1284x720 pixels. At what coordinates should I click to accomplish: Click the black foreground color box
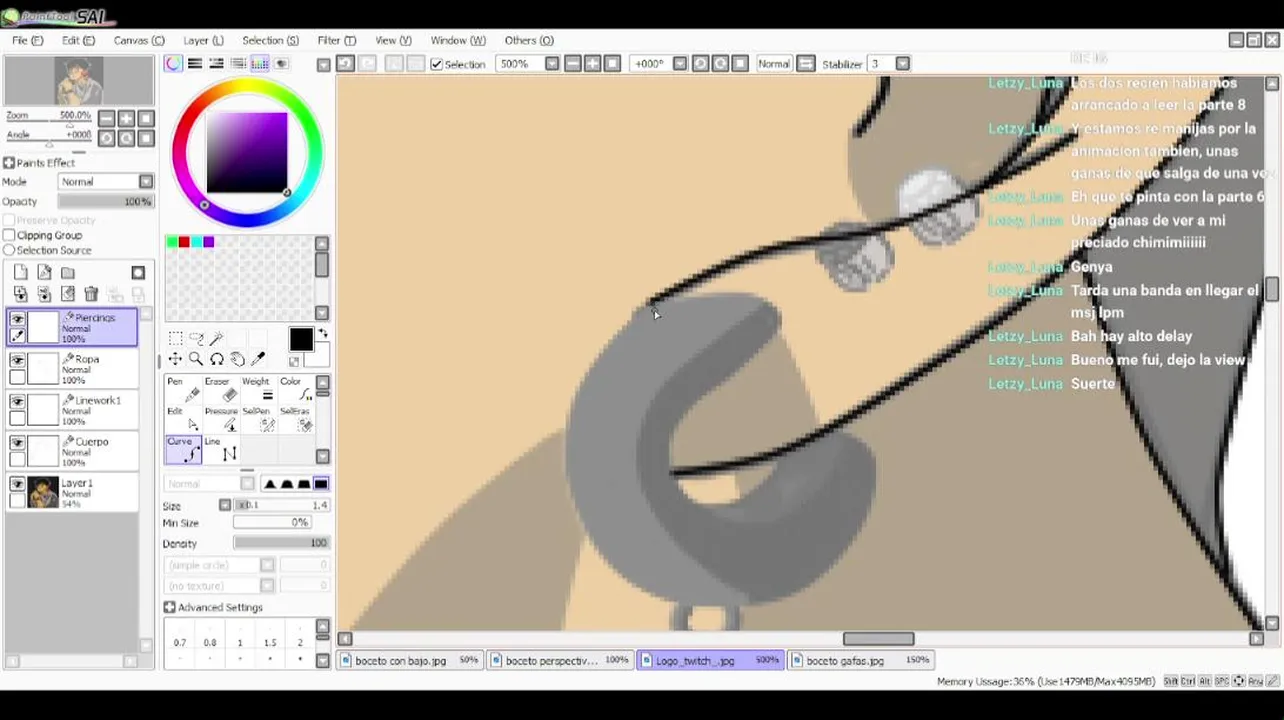[301, 340]
